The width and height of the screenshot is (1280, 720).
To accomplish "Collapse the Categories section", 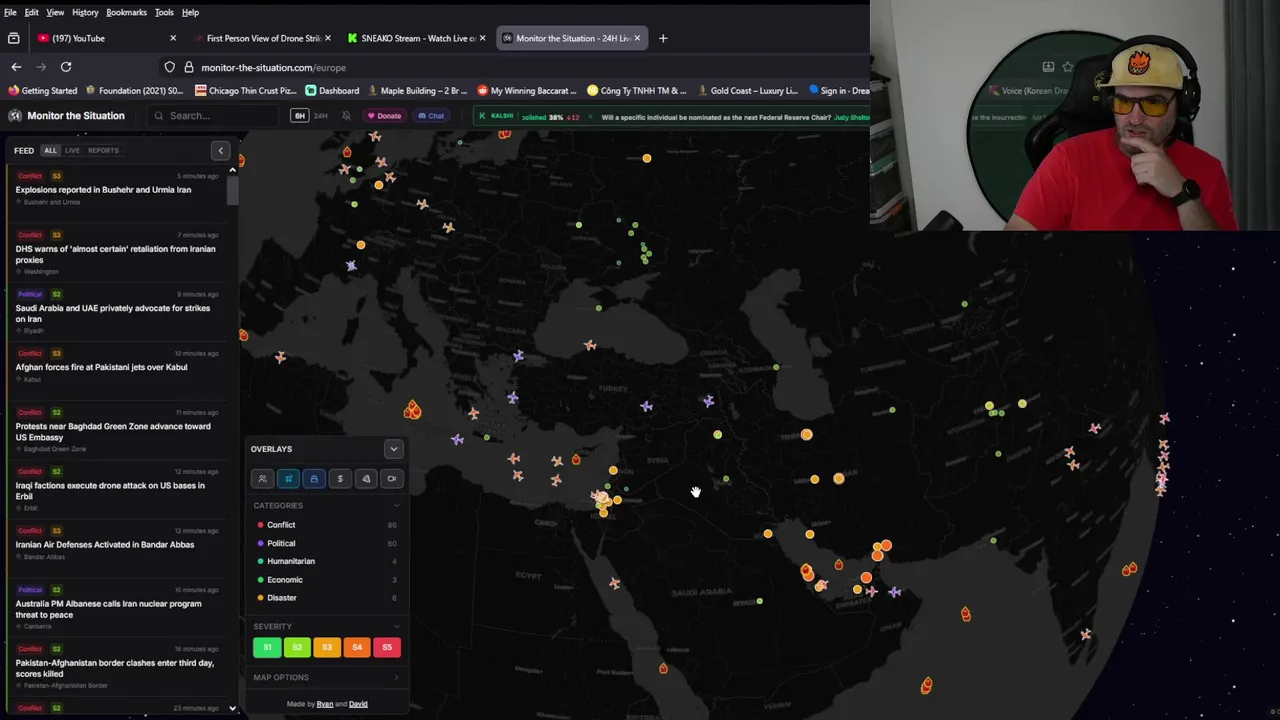I will [x=396, y=506].
